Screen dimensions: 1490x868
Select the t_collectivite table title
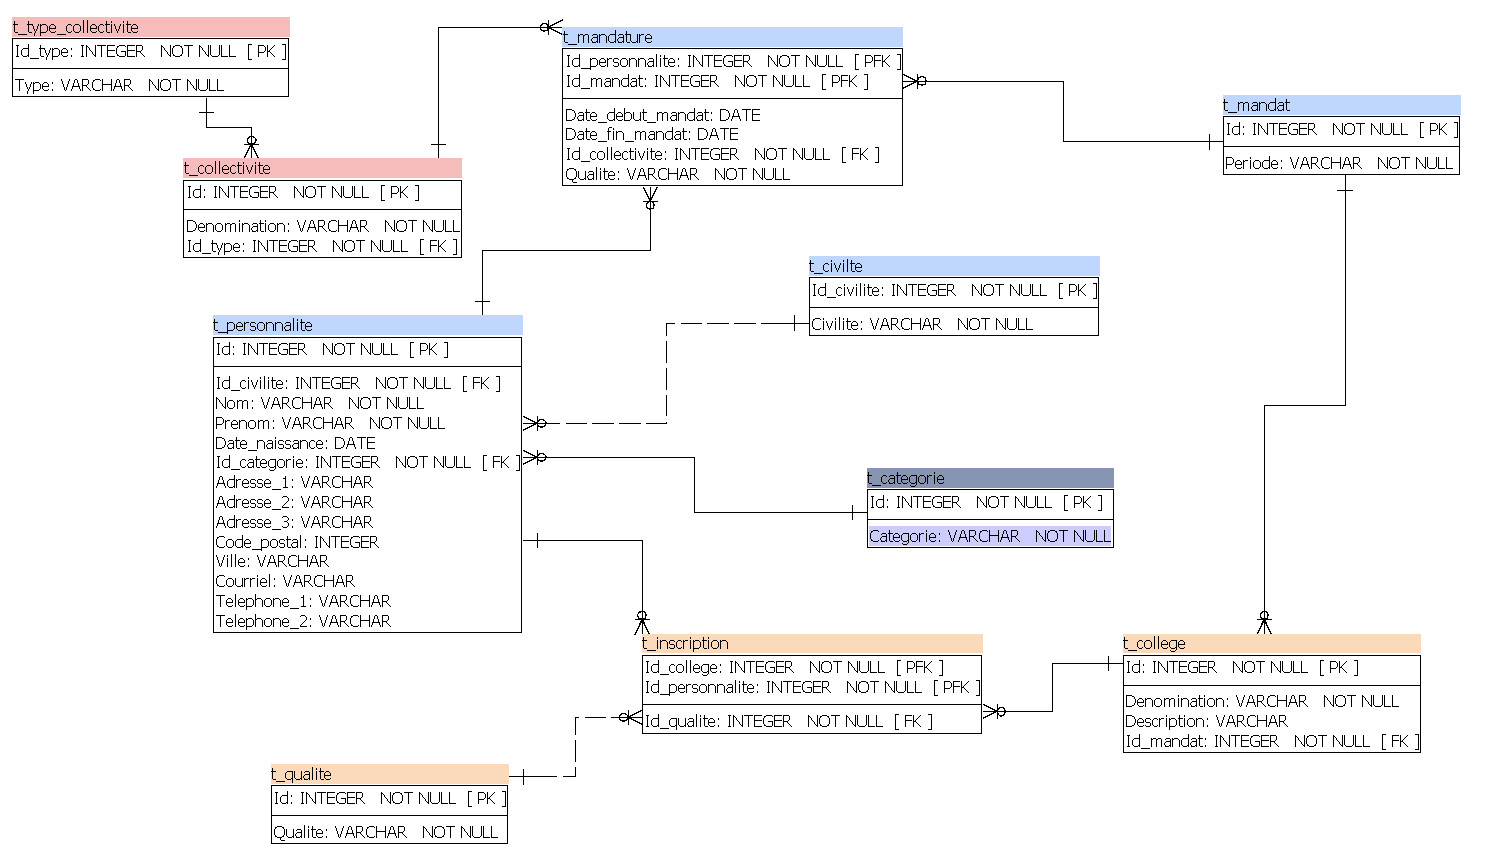click(323, 168)
